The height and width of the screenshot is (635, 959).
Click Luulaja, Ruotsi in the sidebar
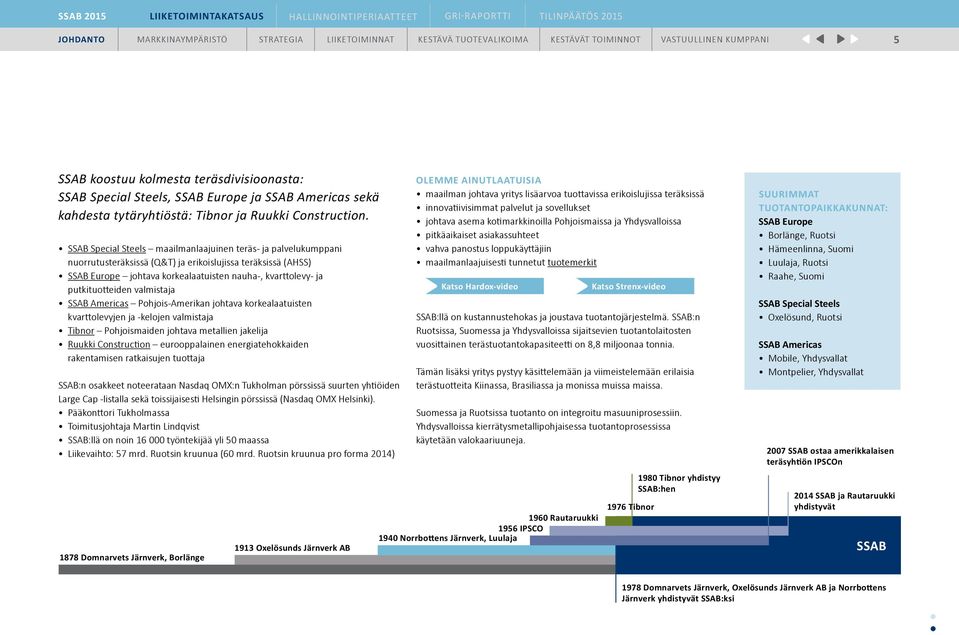(x=798, y=262)
